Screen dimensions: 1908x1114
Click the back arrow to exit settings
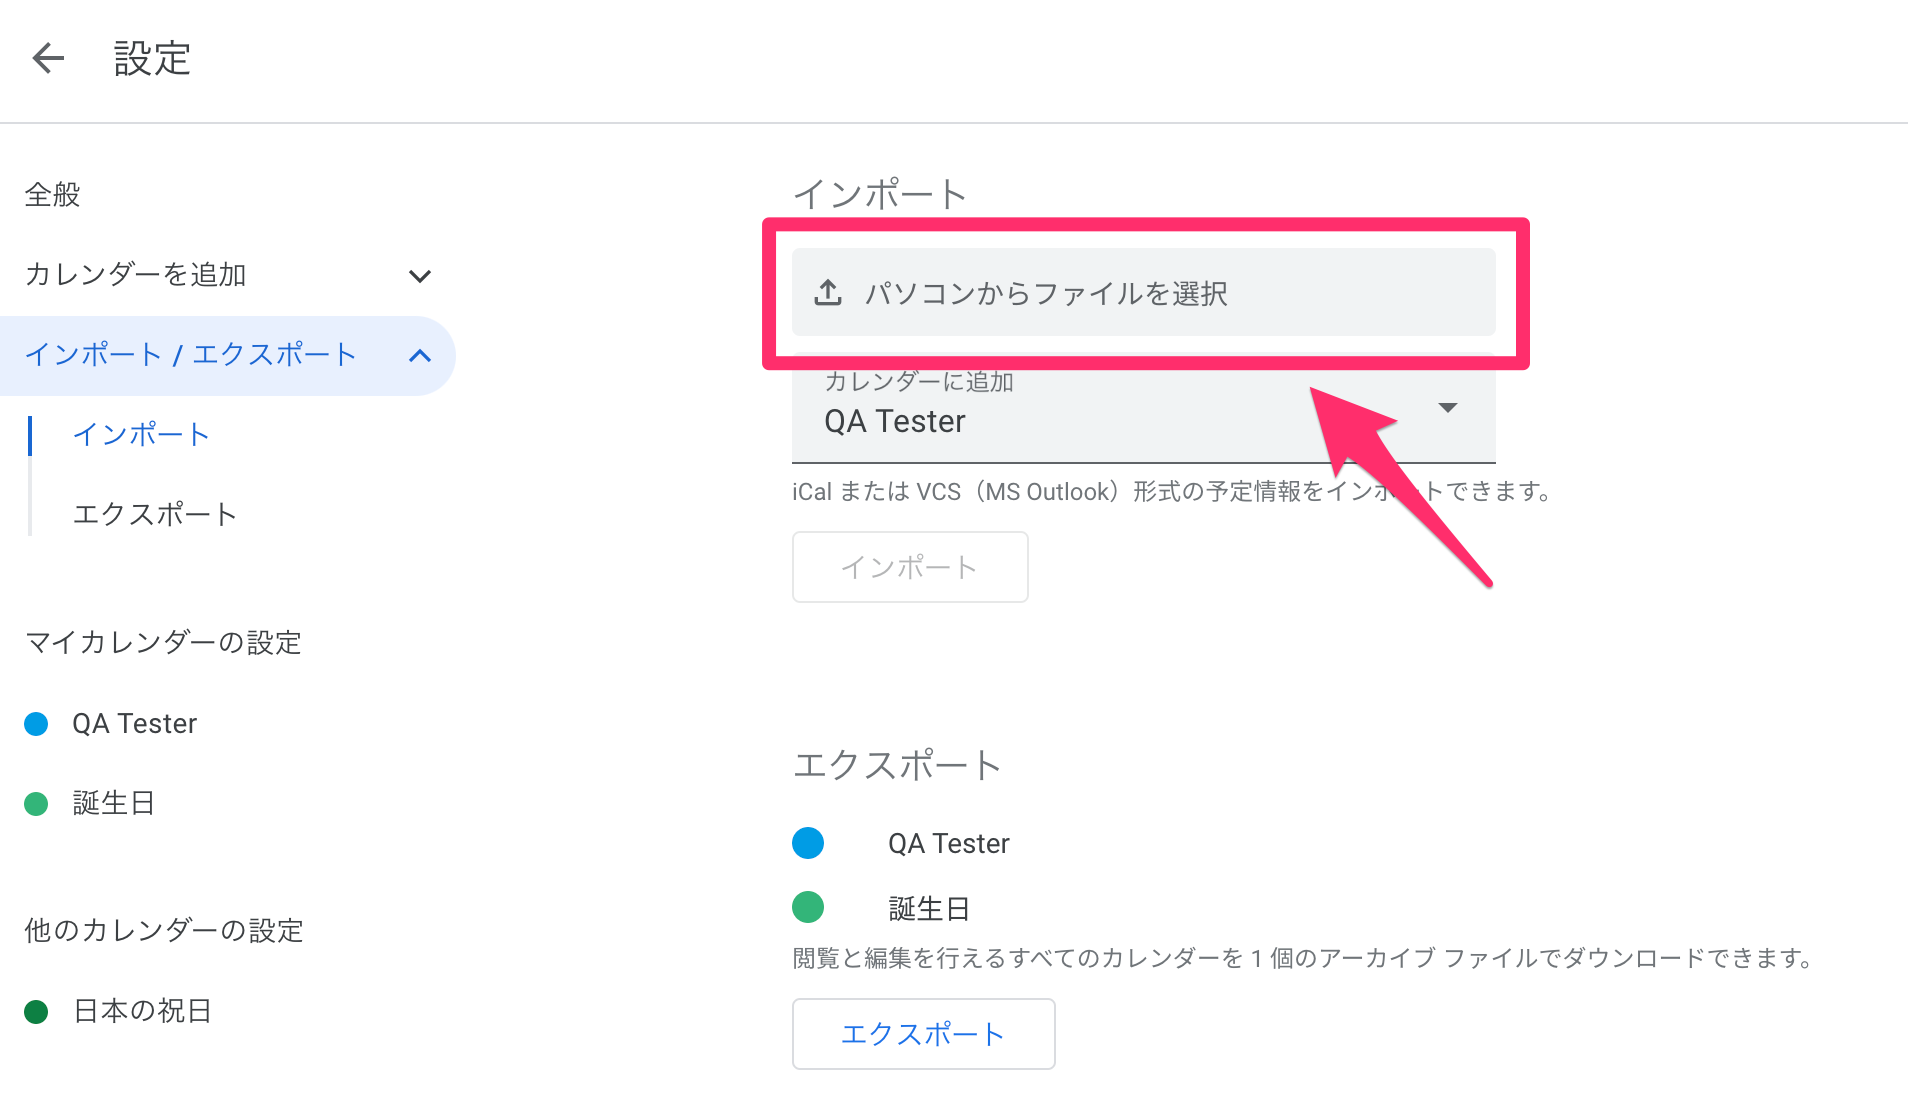(x=47, y=59)
